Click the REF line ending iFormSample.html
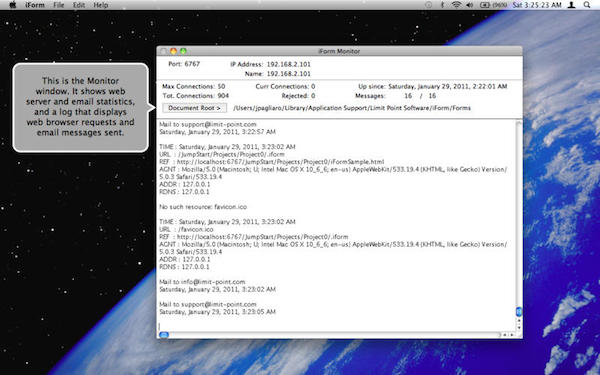This screenshot has width=600, height=375. (x=272, y=162)
